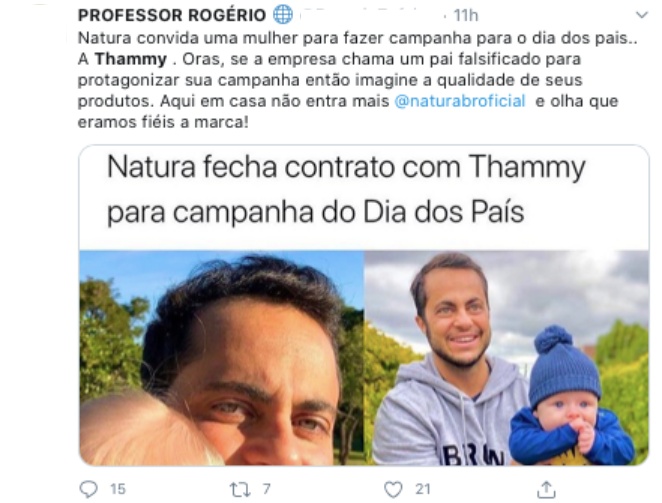
Task: Click the hidden handle area beside globe
Action: tap(372, 15)
